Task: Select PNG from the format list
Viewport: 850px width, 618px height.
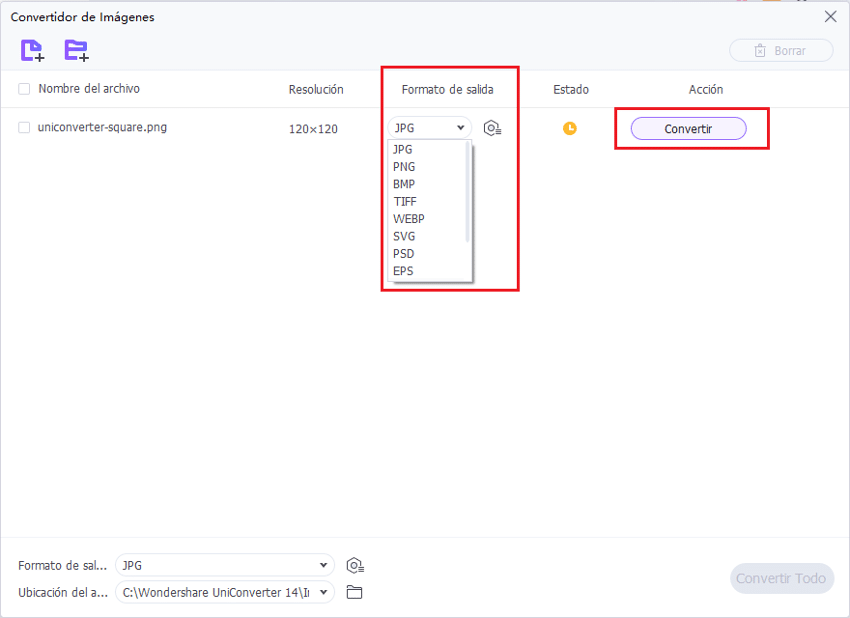Action: coord(405,167)
